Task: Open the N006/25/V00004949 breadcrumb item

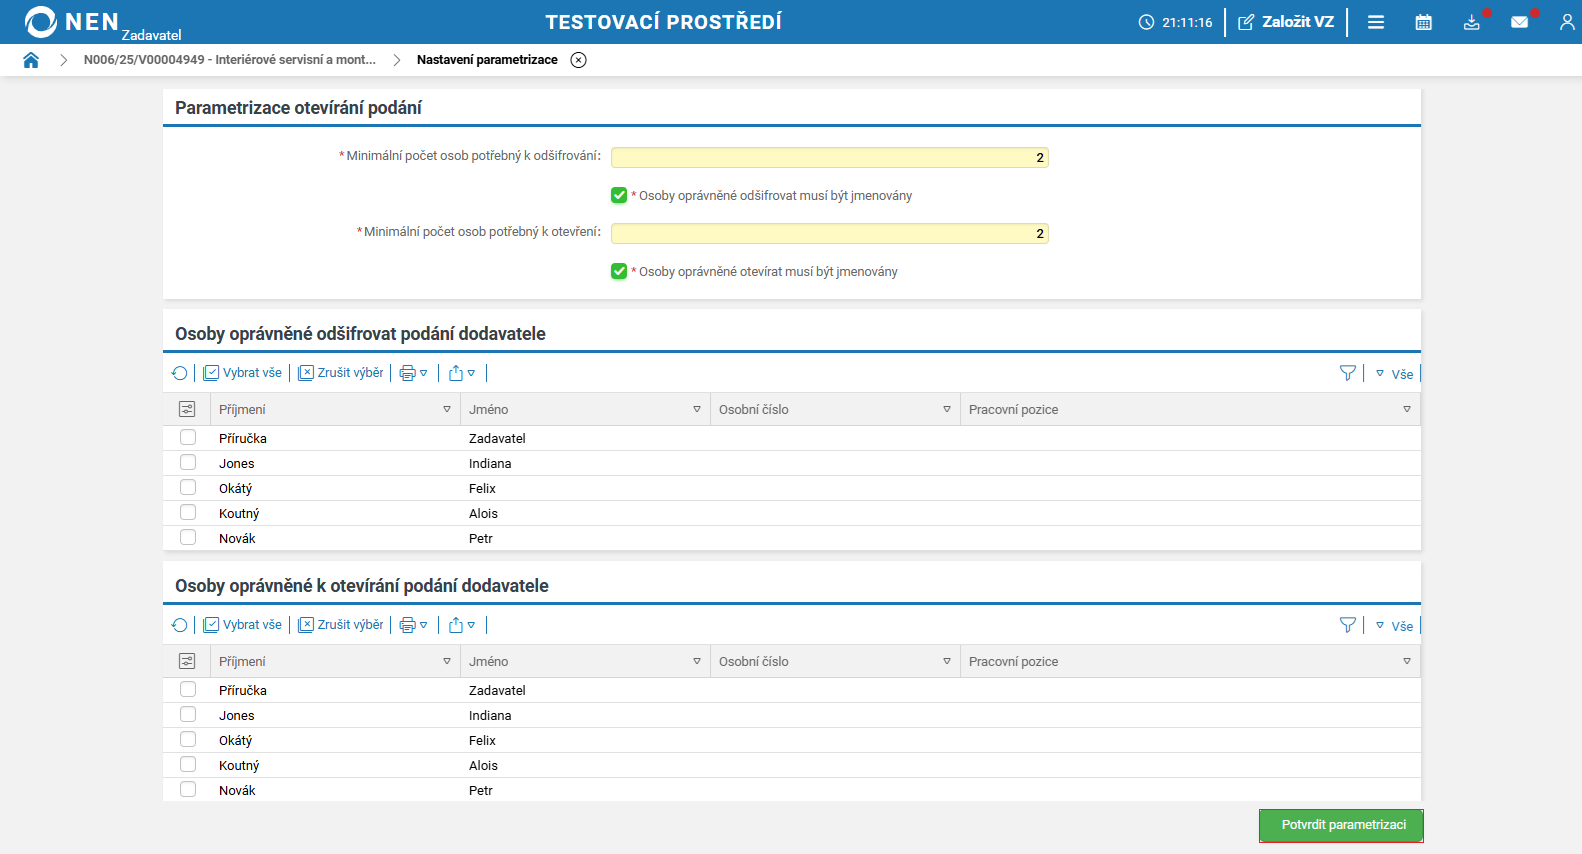Action: (229, 60)
